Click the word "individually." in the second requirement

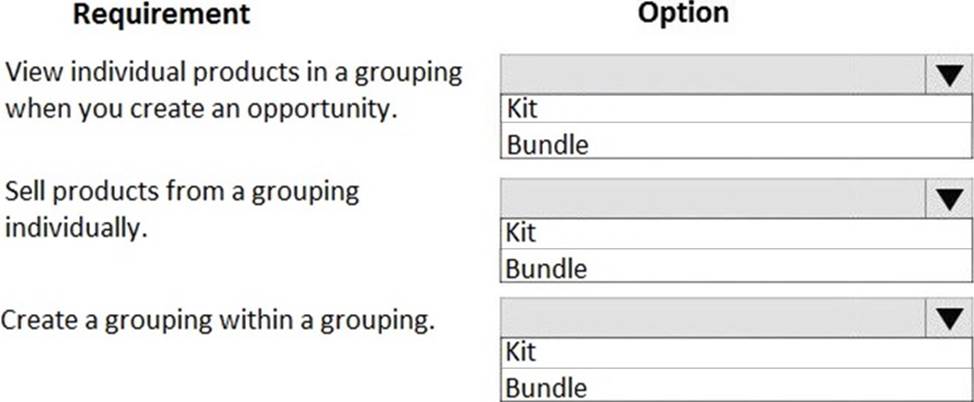pos(76,226)
